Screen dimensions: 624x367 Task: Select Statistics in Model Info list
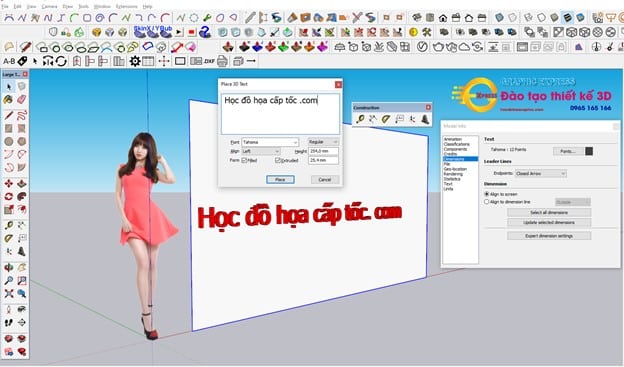click(x=452, y=179)
